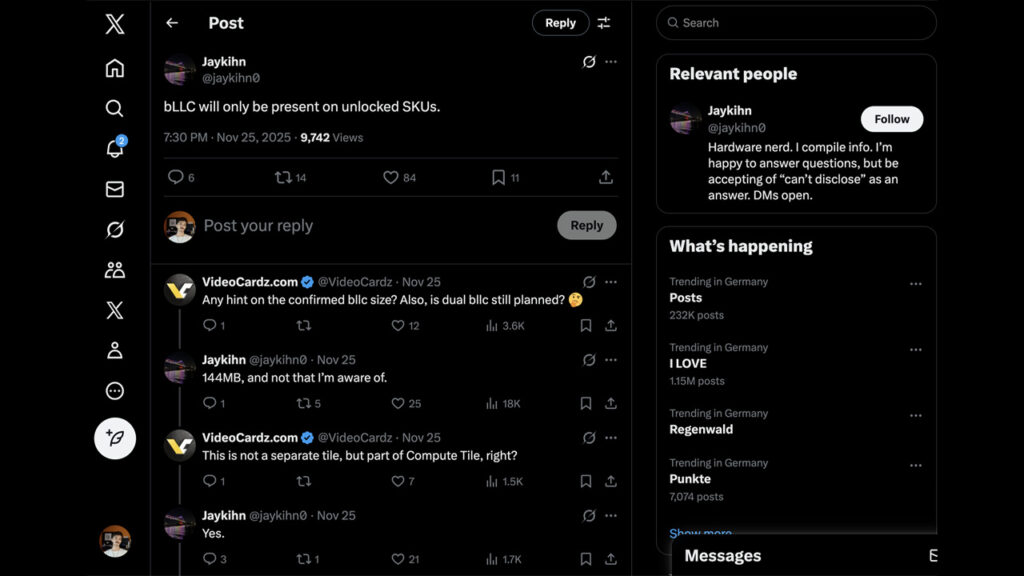Click the compose post feather button
1024x576 pixels.
pos(115,438)
